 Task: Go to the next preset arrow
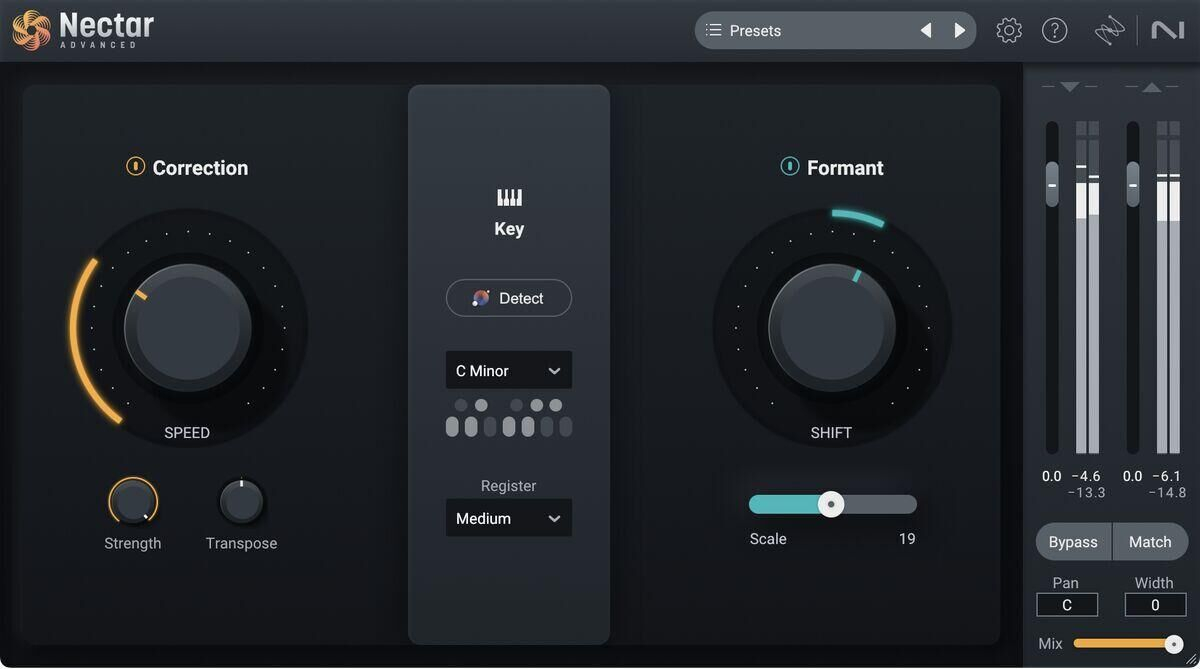click(x=960, y=31)
